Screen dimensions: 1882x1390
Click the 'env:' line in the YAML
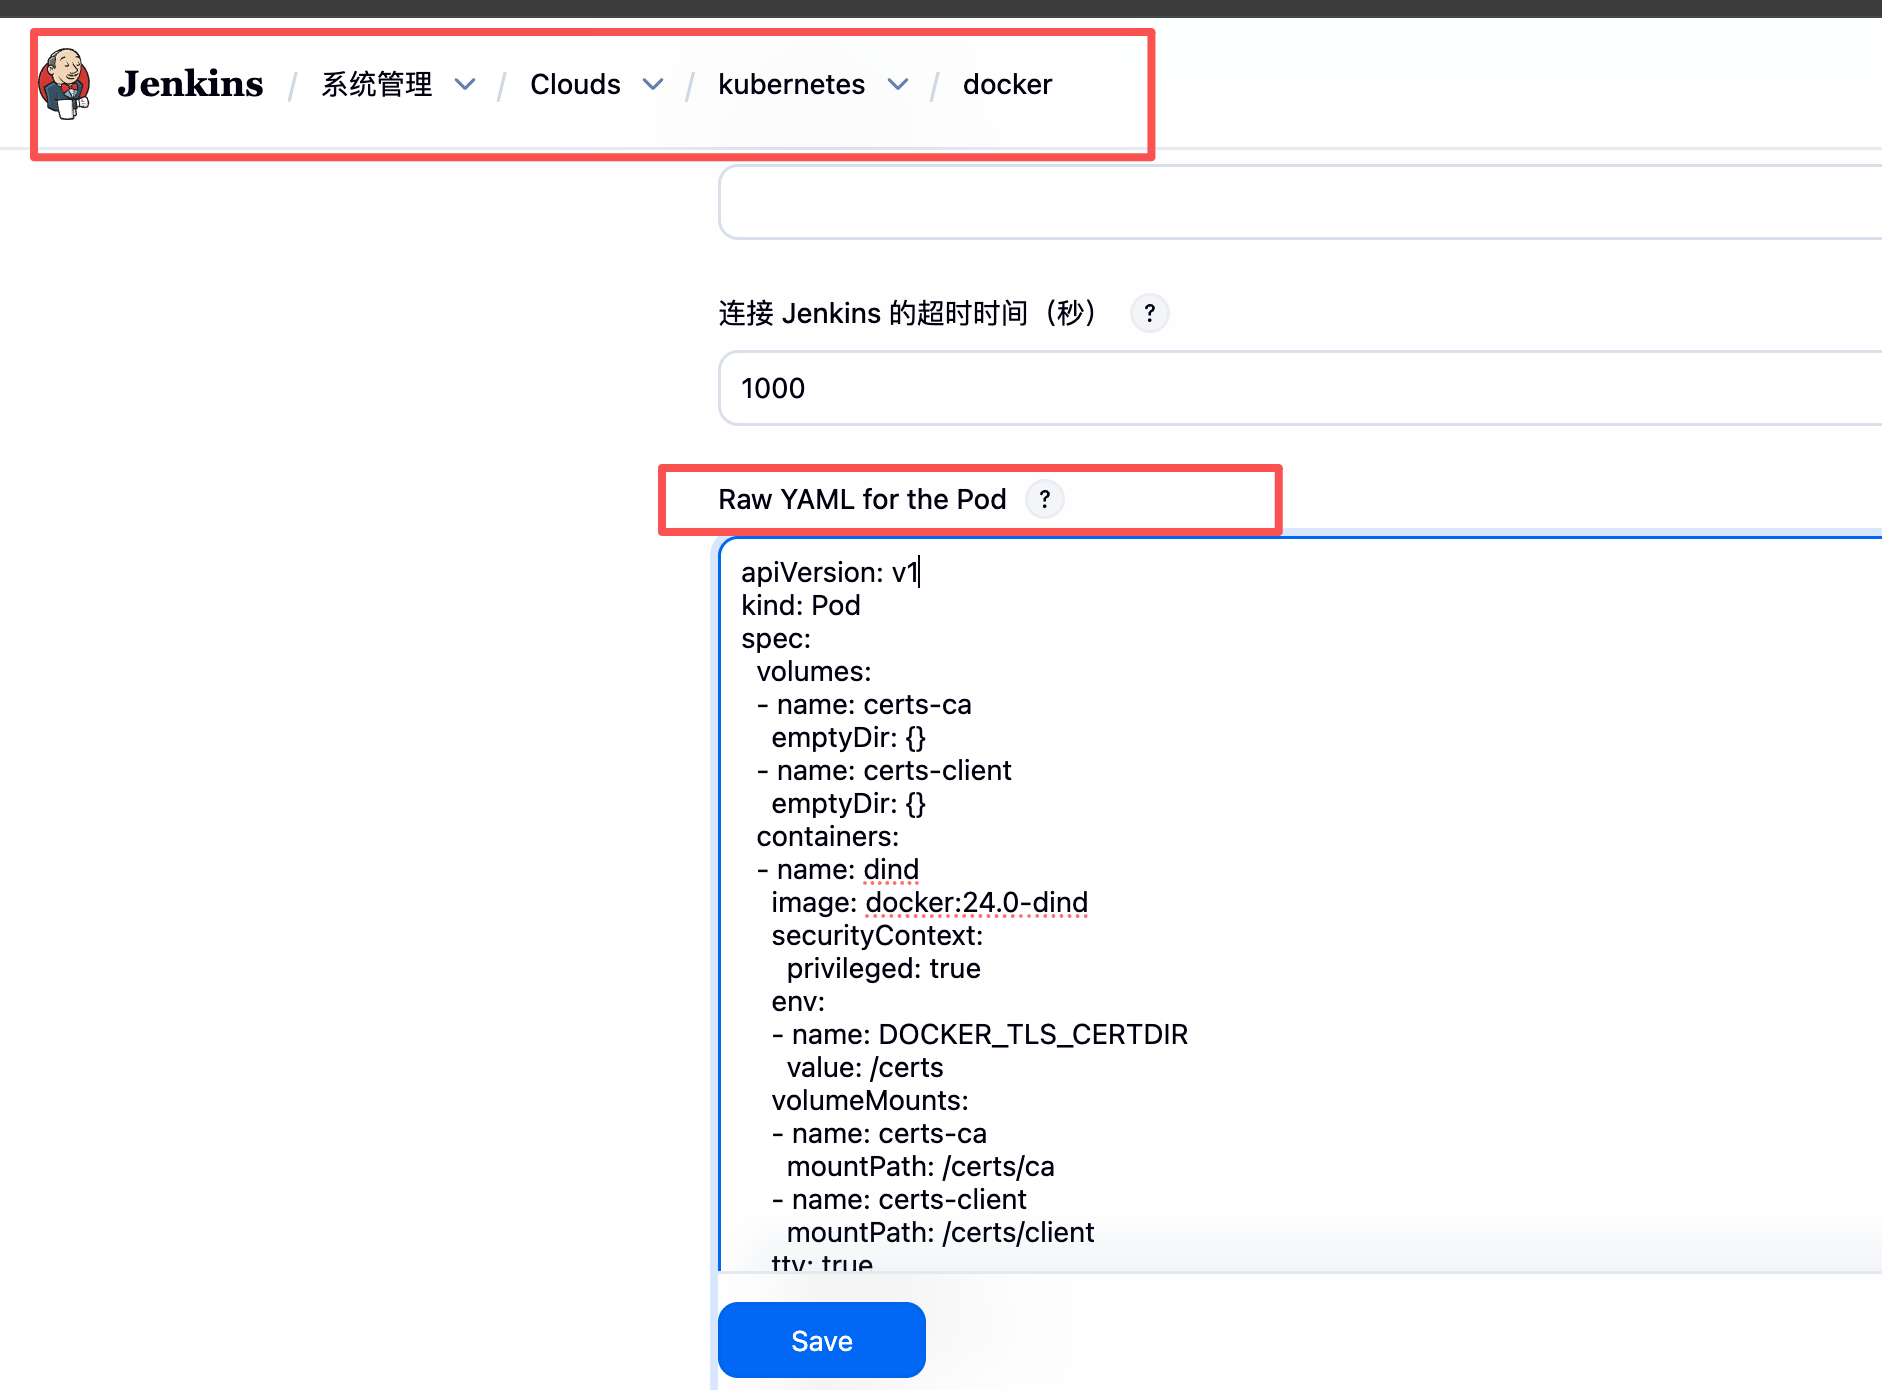(798, 1001)
